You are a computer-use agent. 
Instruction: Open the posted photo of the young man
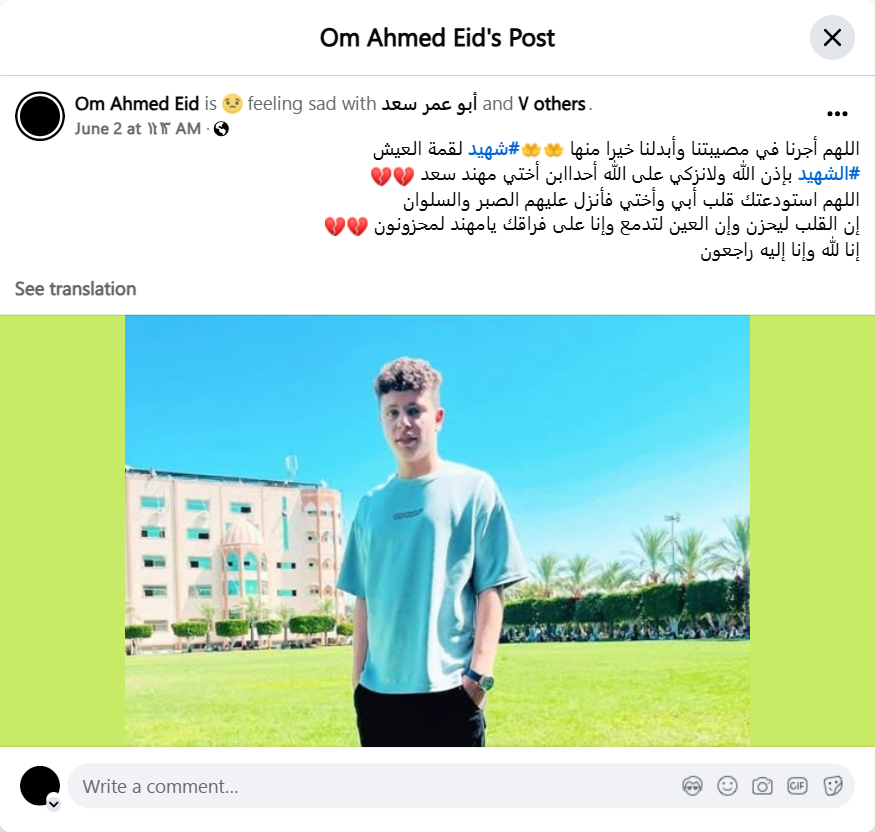[x=437, y=531]
